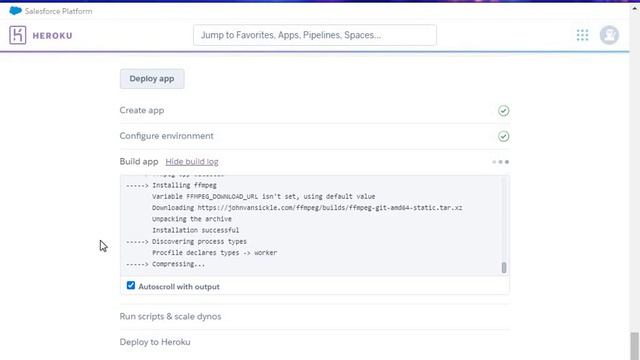View the Configure environment success checkmark
Screen dimensions: 640x360
click(x=503, y=136)
